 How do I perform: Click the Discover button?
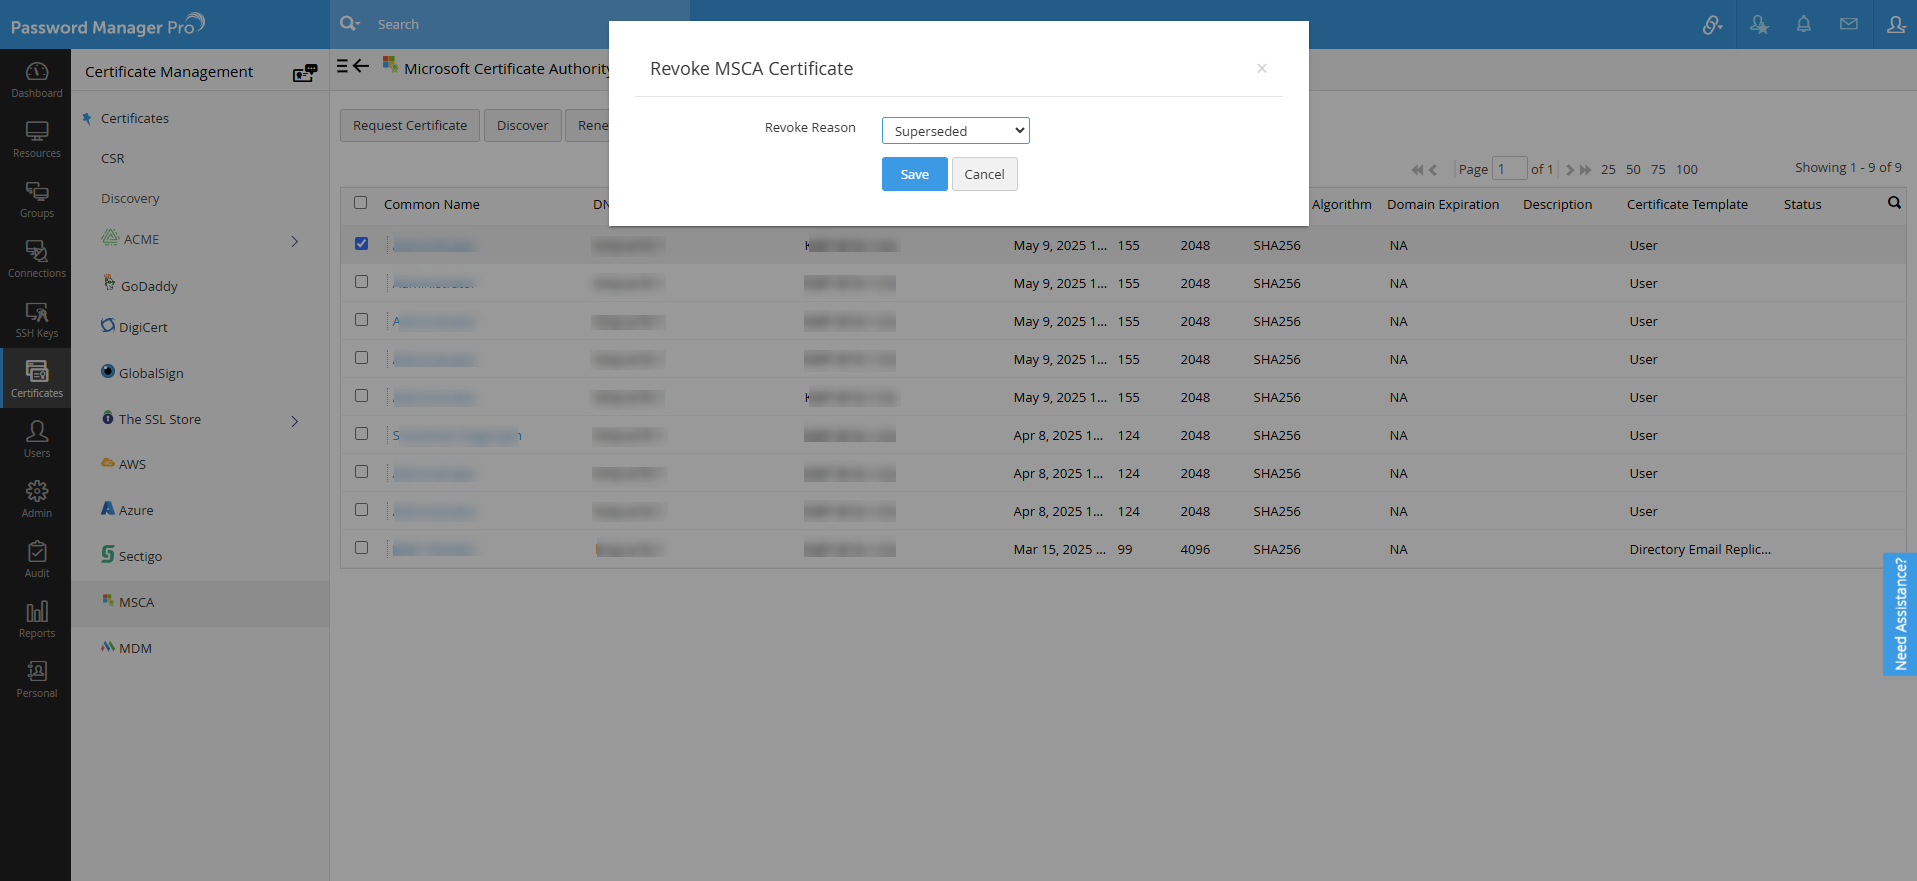pyautogui.click(x=522, y=125)
